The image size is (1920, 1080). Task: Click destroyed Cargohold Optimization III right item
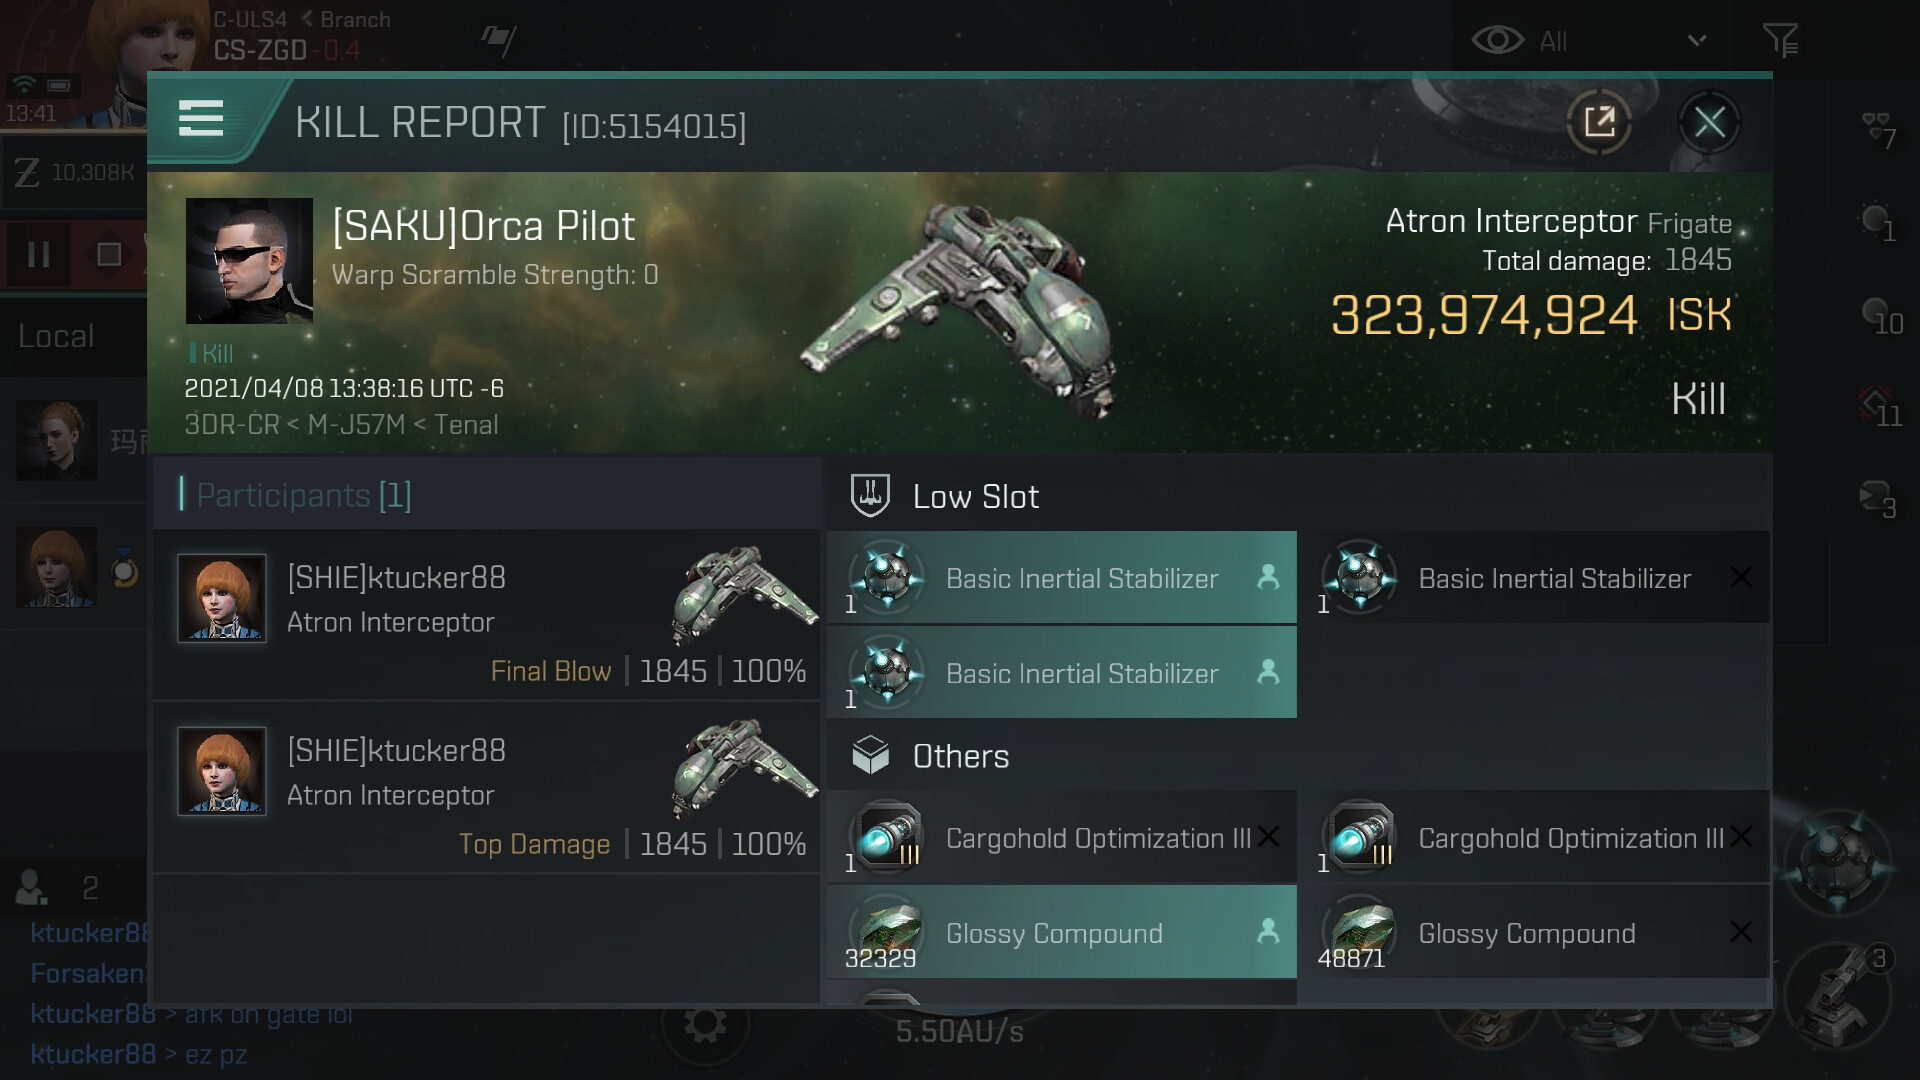[1540, 838]
